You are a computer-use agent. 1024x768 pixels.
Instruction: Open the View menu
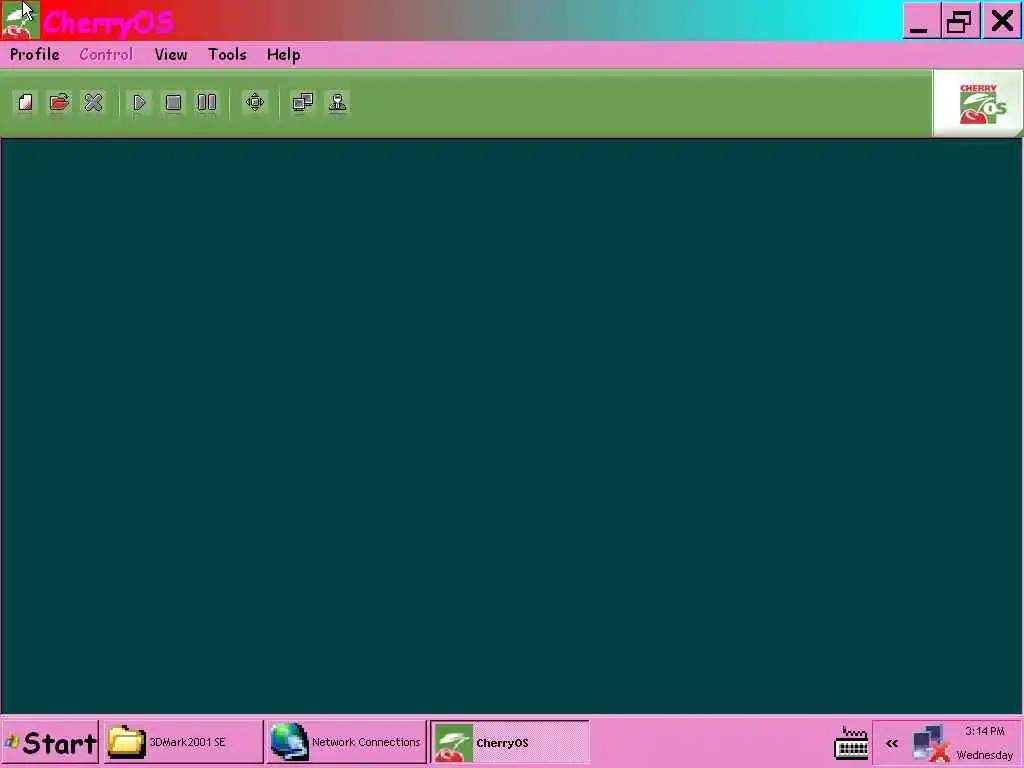(x=171, y=55)
